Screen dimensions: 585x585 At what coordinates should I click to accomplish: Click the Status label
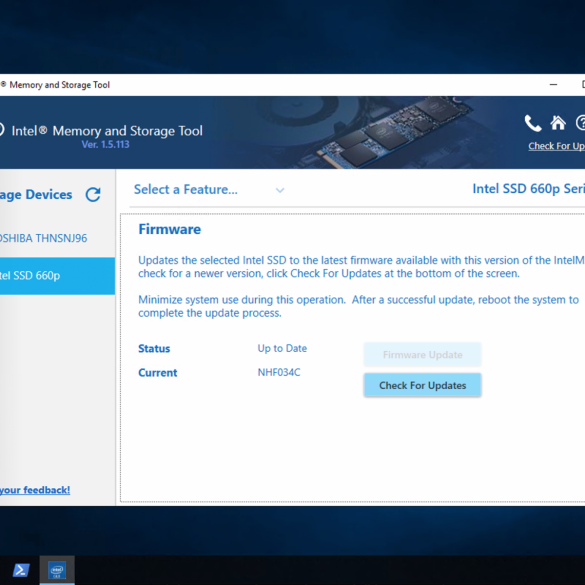pos(154,348)
